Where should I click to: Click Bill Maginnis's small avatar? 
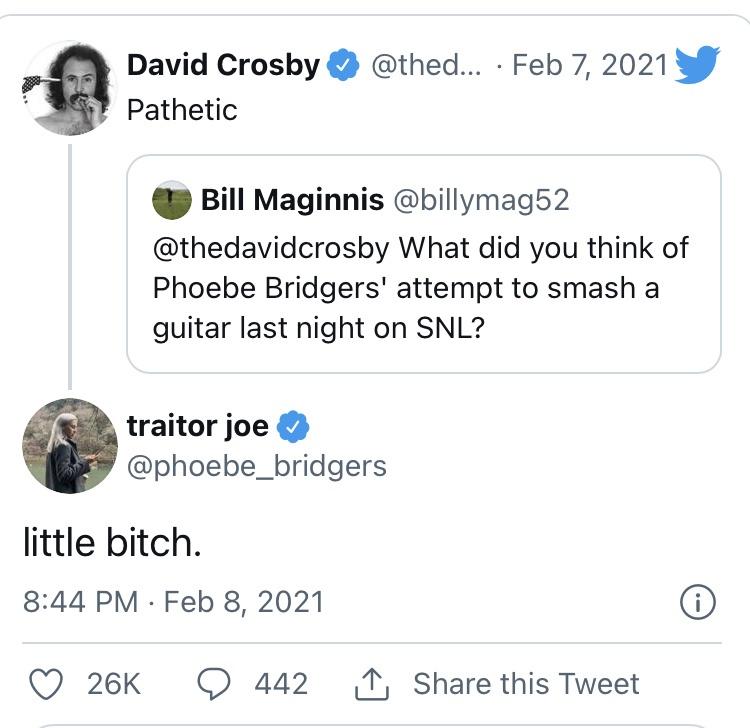pos(171,200)
